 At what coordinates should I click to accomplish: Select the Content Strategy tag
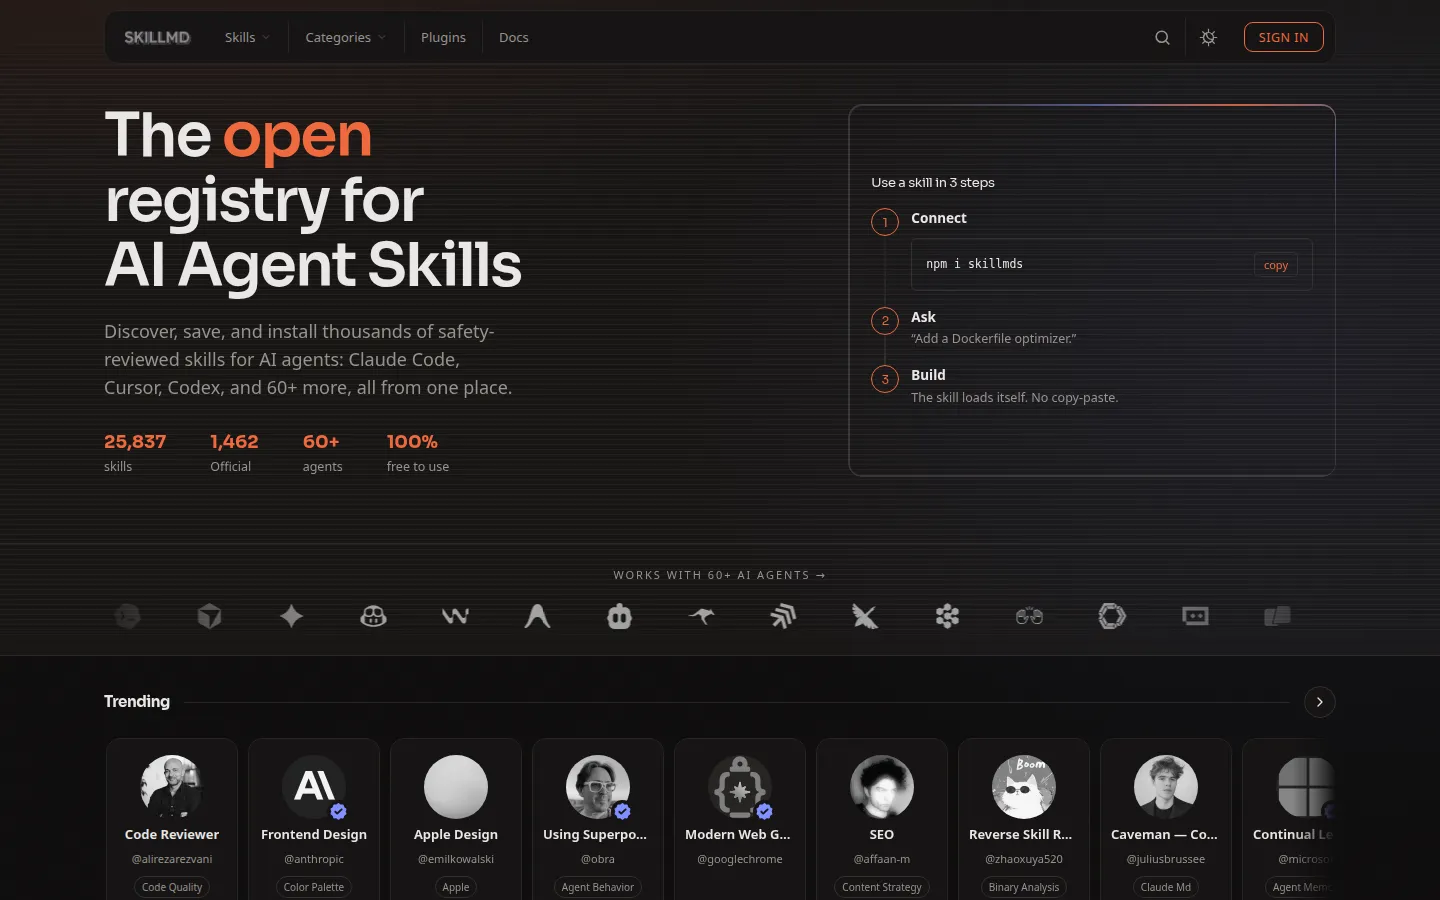click(882, 887)
